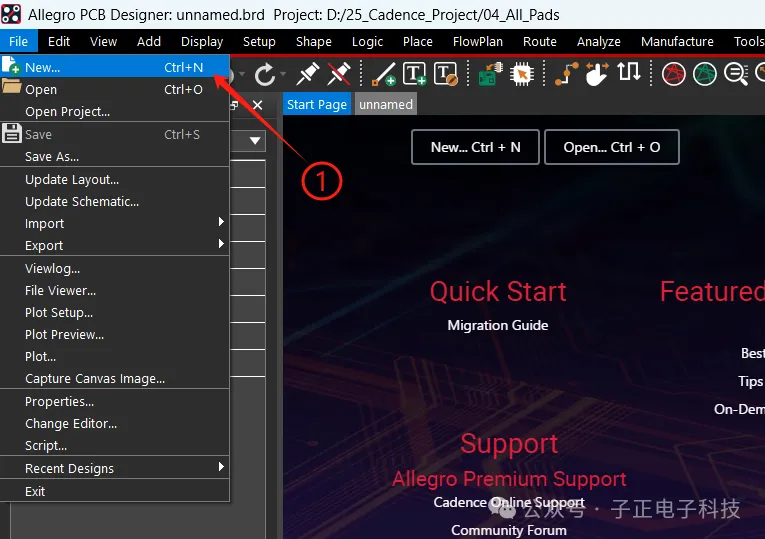Expand the Import submenu arrow

221,222
